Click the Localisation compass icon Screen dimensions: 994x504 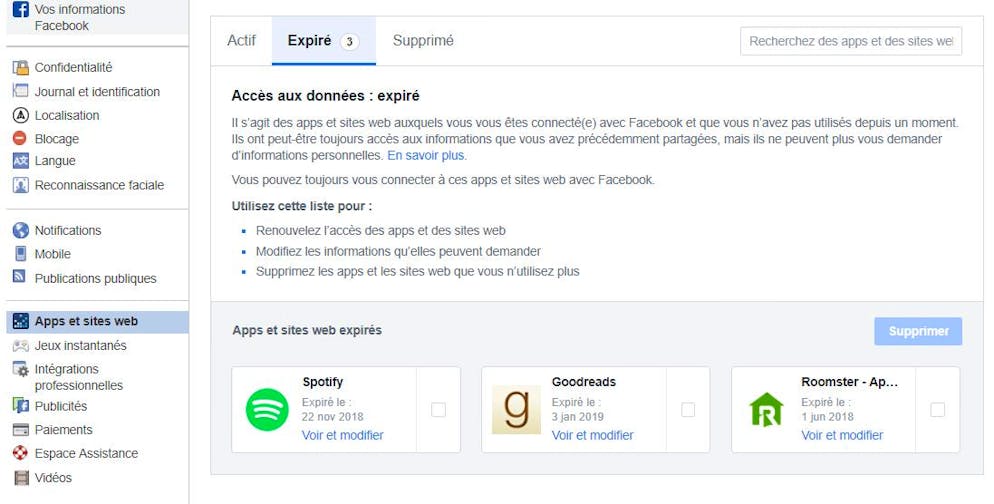coord(21,115)
